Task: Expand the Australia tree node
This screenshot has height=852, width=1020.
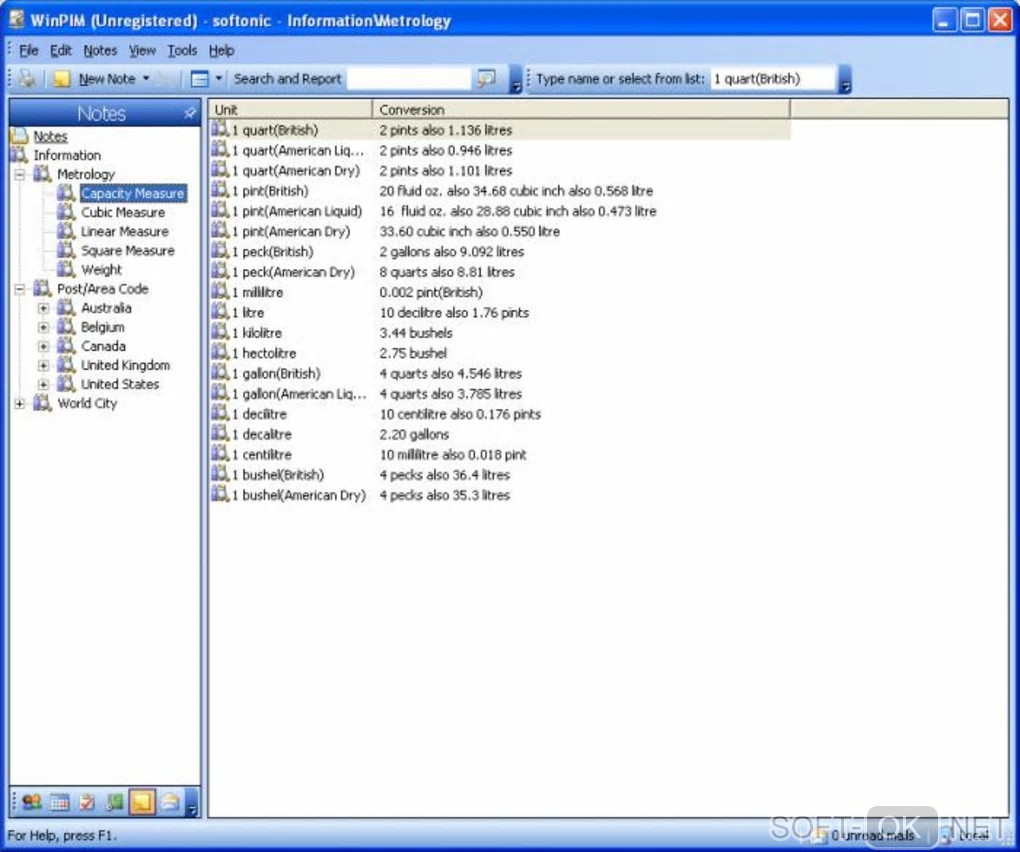Action: pyautogui.click(x=43, y=308)
